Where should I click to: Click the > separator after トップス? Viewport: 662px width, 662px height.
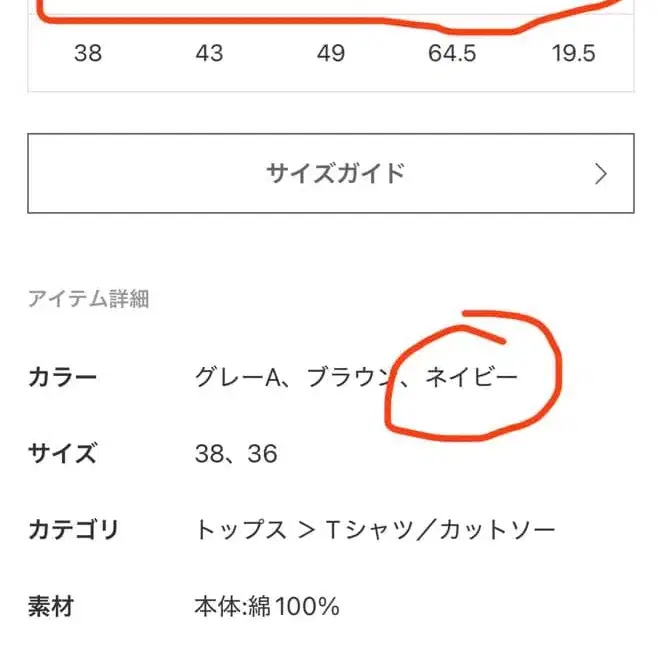[x=307, y=530]
